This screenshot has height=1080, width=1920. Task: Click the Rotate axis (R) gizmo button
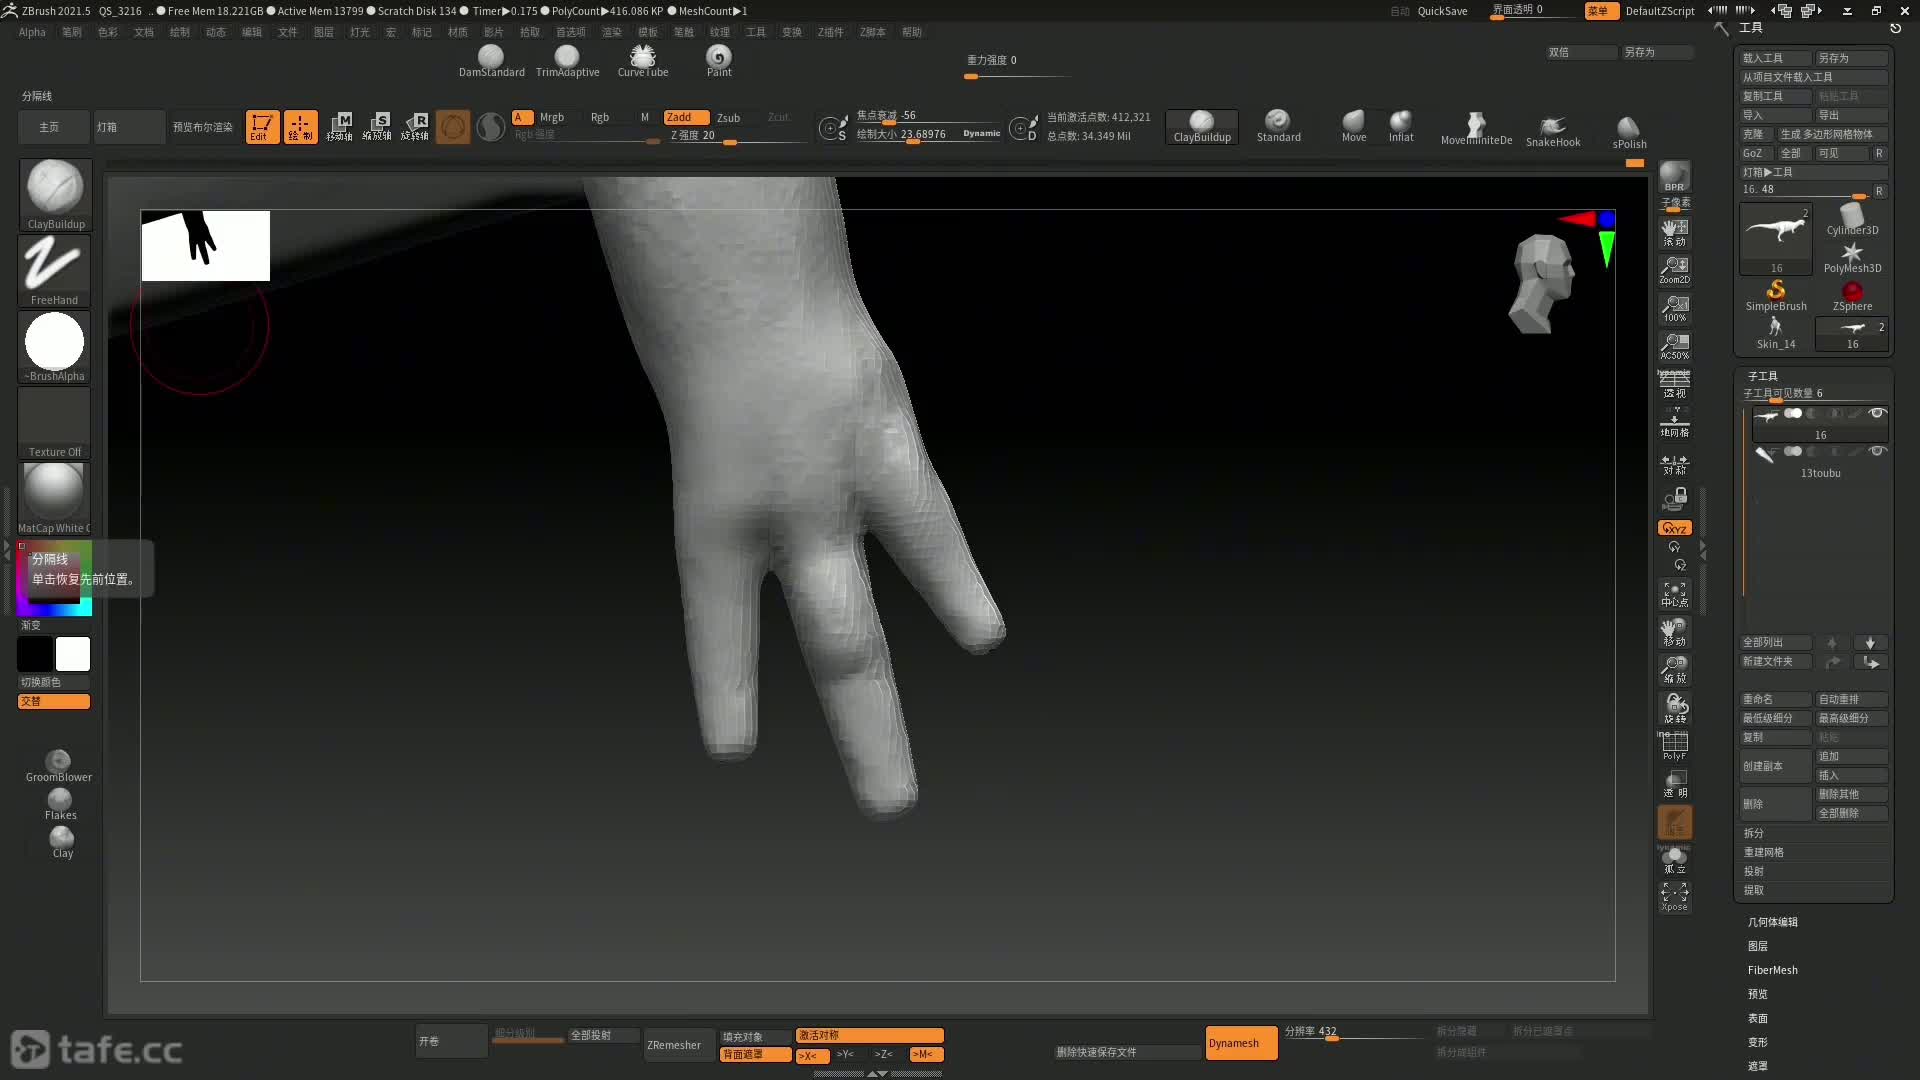(415, 127)
